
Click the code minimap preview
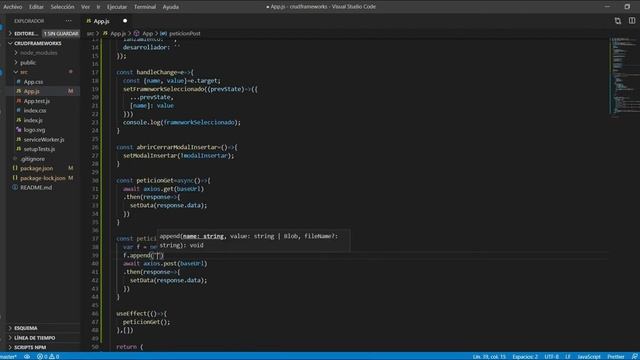(x=624, y=78)
